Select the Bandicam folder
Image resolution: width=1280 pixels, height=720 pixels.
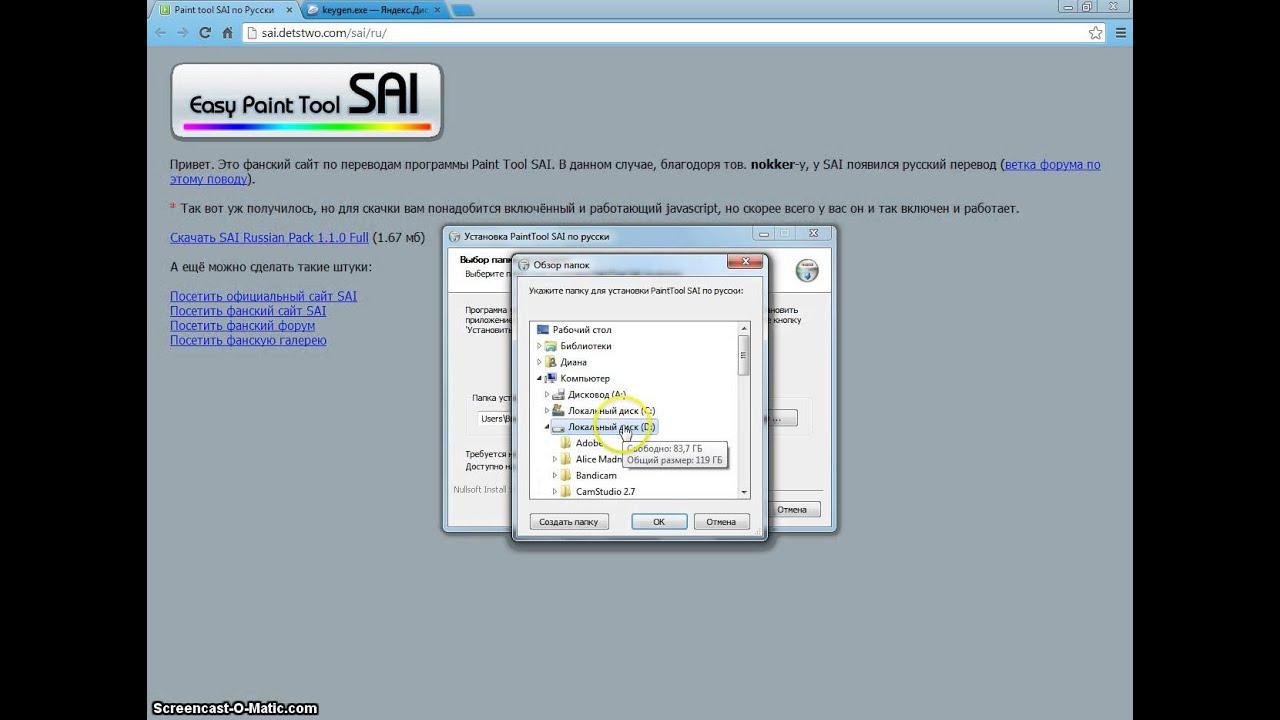coord(596,475)
